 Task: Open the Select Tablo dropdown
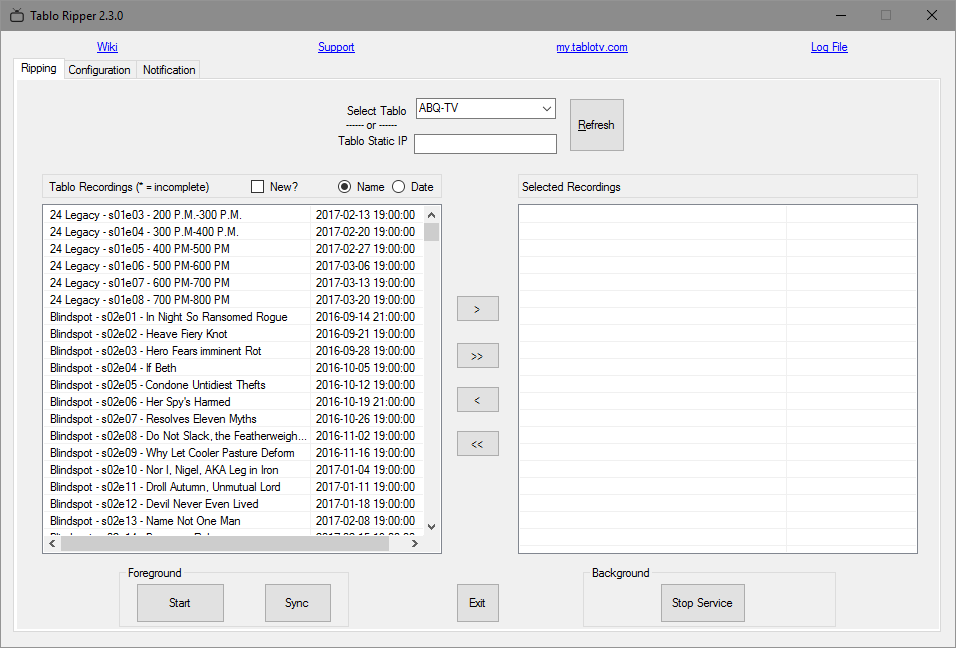point(546,108)
